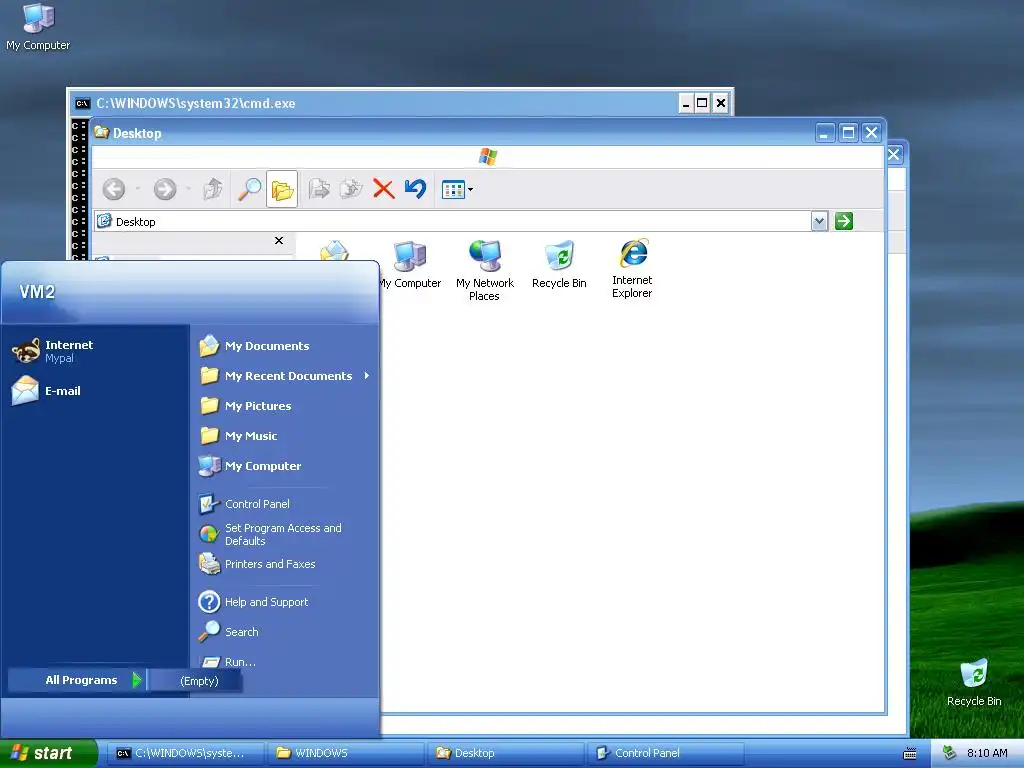The height and width of the screenshot is (768, 1024).
Task: Select Internet Explorer icon in Desktop window
Action: click(x=632, y=268)
